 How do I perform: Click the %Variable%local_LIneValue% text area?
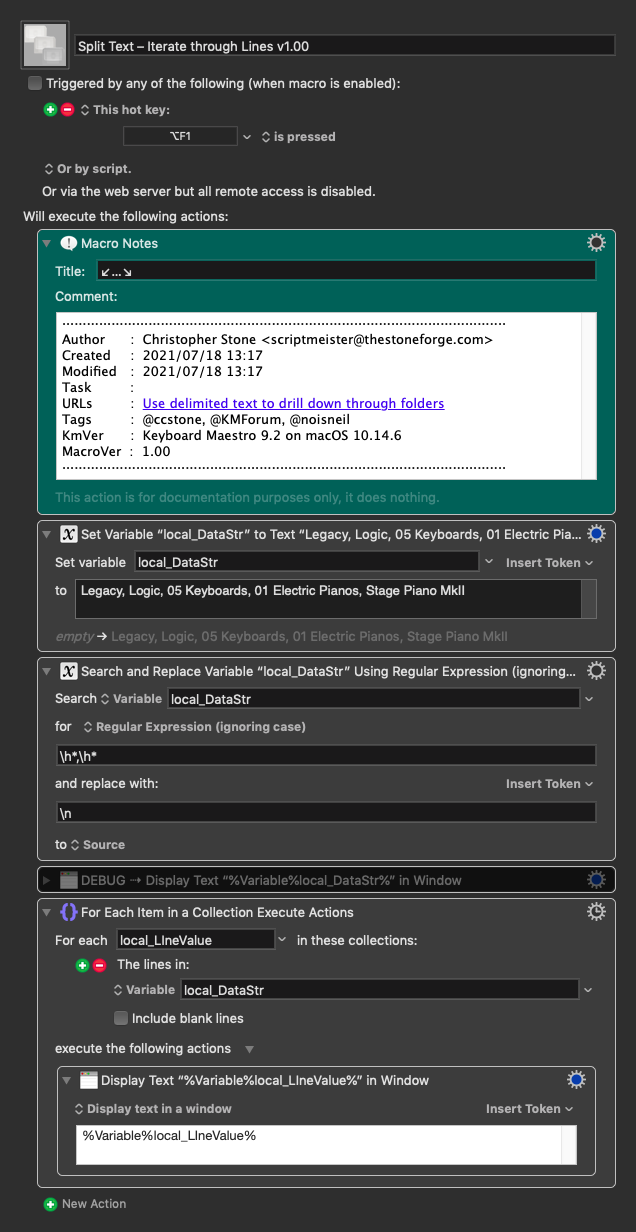[x=319, y=1144]
